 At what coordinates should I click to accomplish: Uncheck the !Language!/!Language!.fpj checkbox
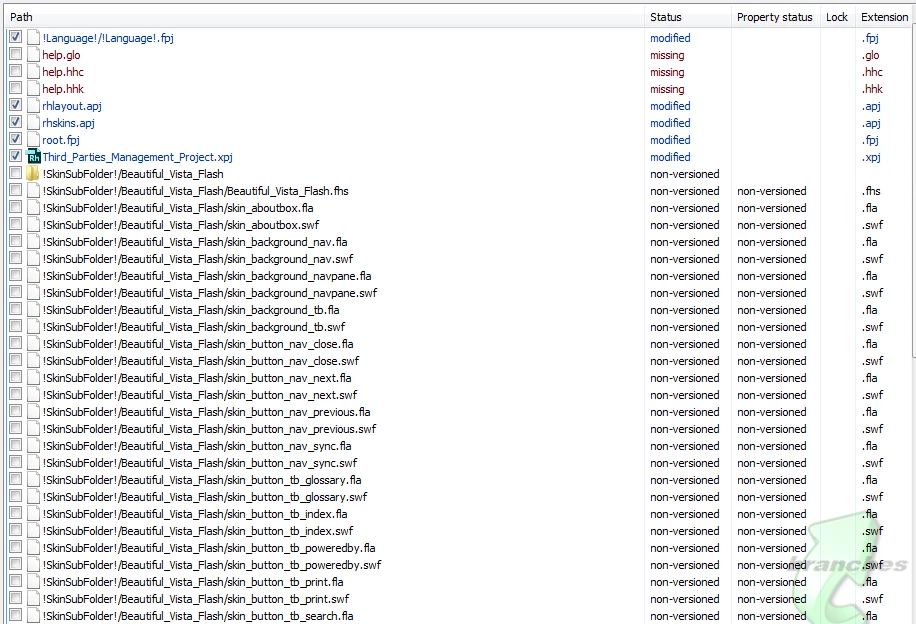click(x=15, y=37)
